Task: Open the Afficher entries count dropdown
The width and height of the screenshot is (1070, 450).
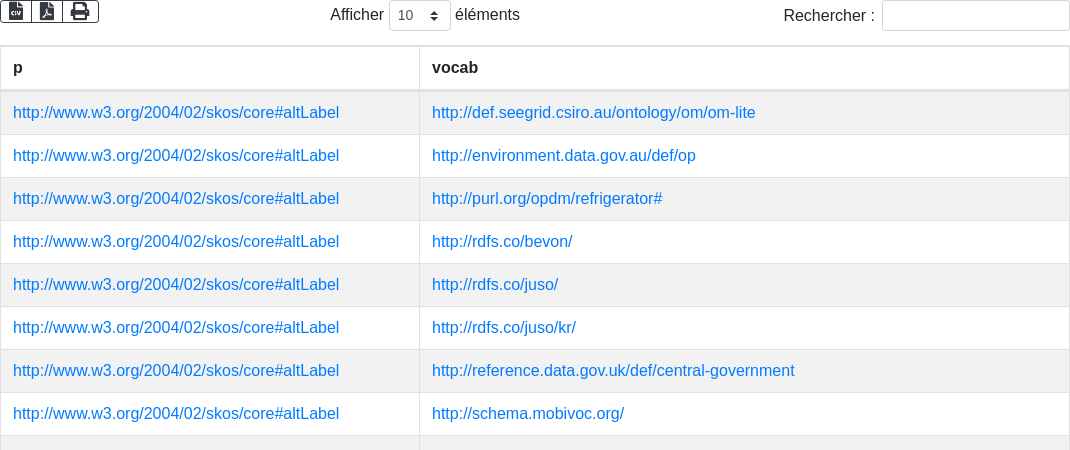Action: point(418,15)
